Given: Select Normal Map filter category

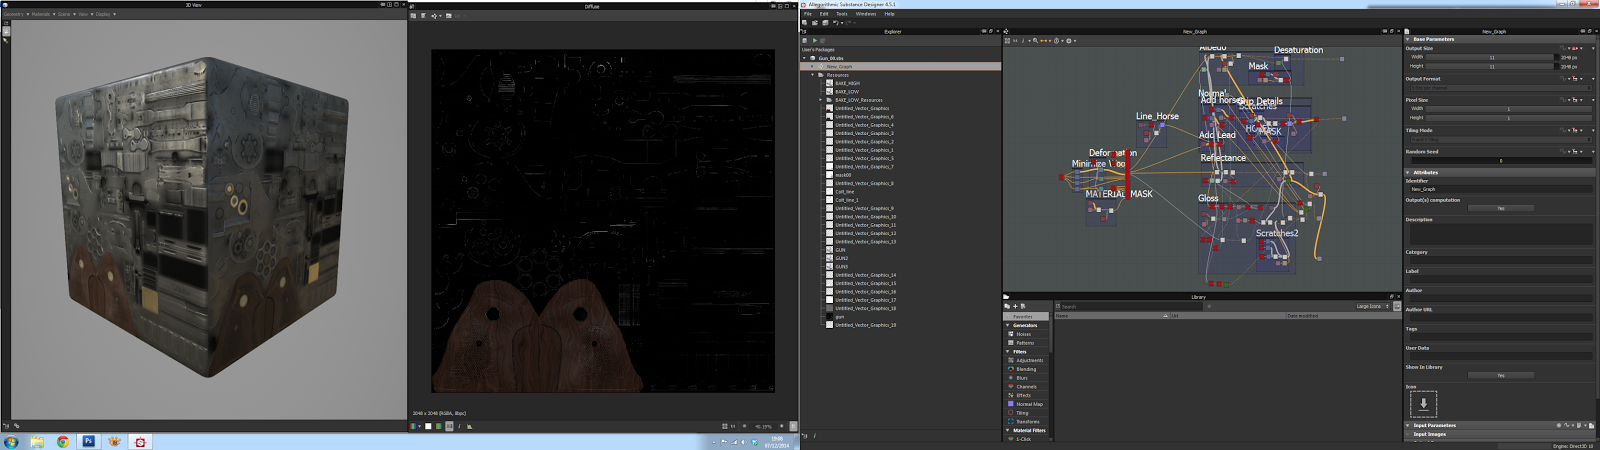Looking at the screenshot, I should point(1029,404).
